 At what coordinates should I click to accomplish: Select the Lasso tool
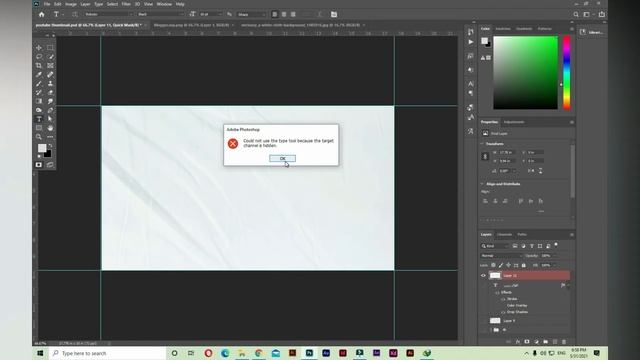click(x=39, y=56)
